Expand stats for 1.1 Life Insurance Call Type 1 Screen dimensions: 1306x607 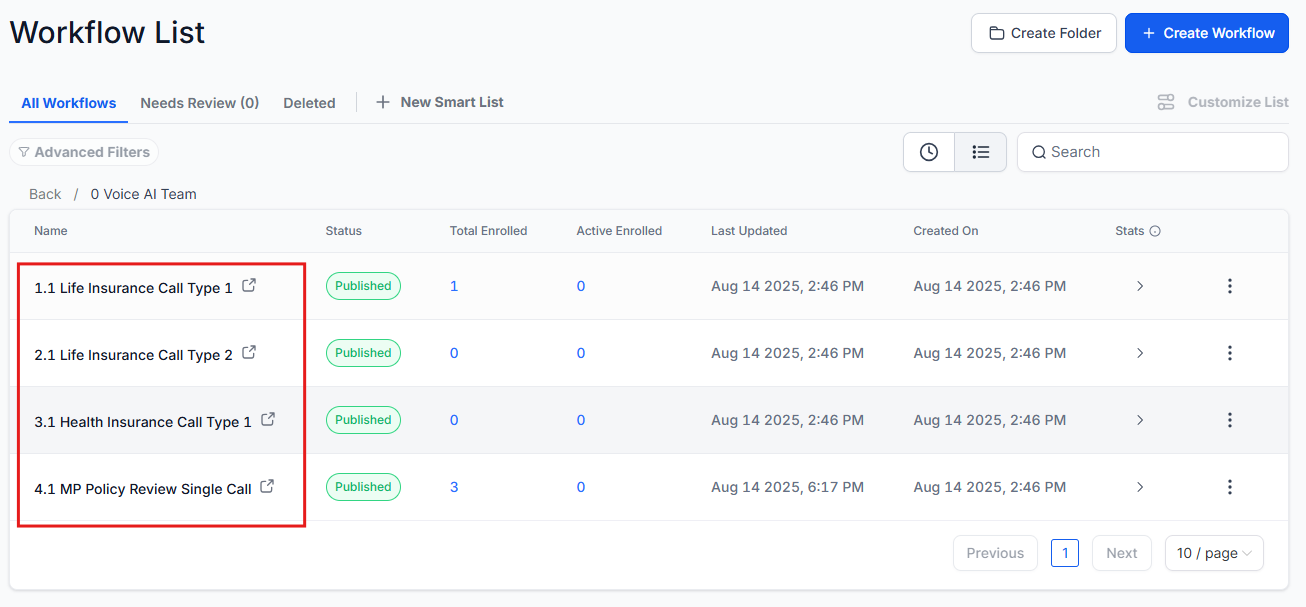click(x=1140, y=286)
